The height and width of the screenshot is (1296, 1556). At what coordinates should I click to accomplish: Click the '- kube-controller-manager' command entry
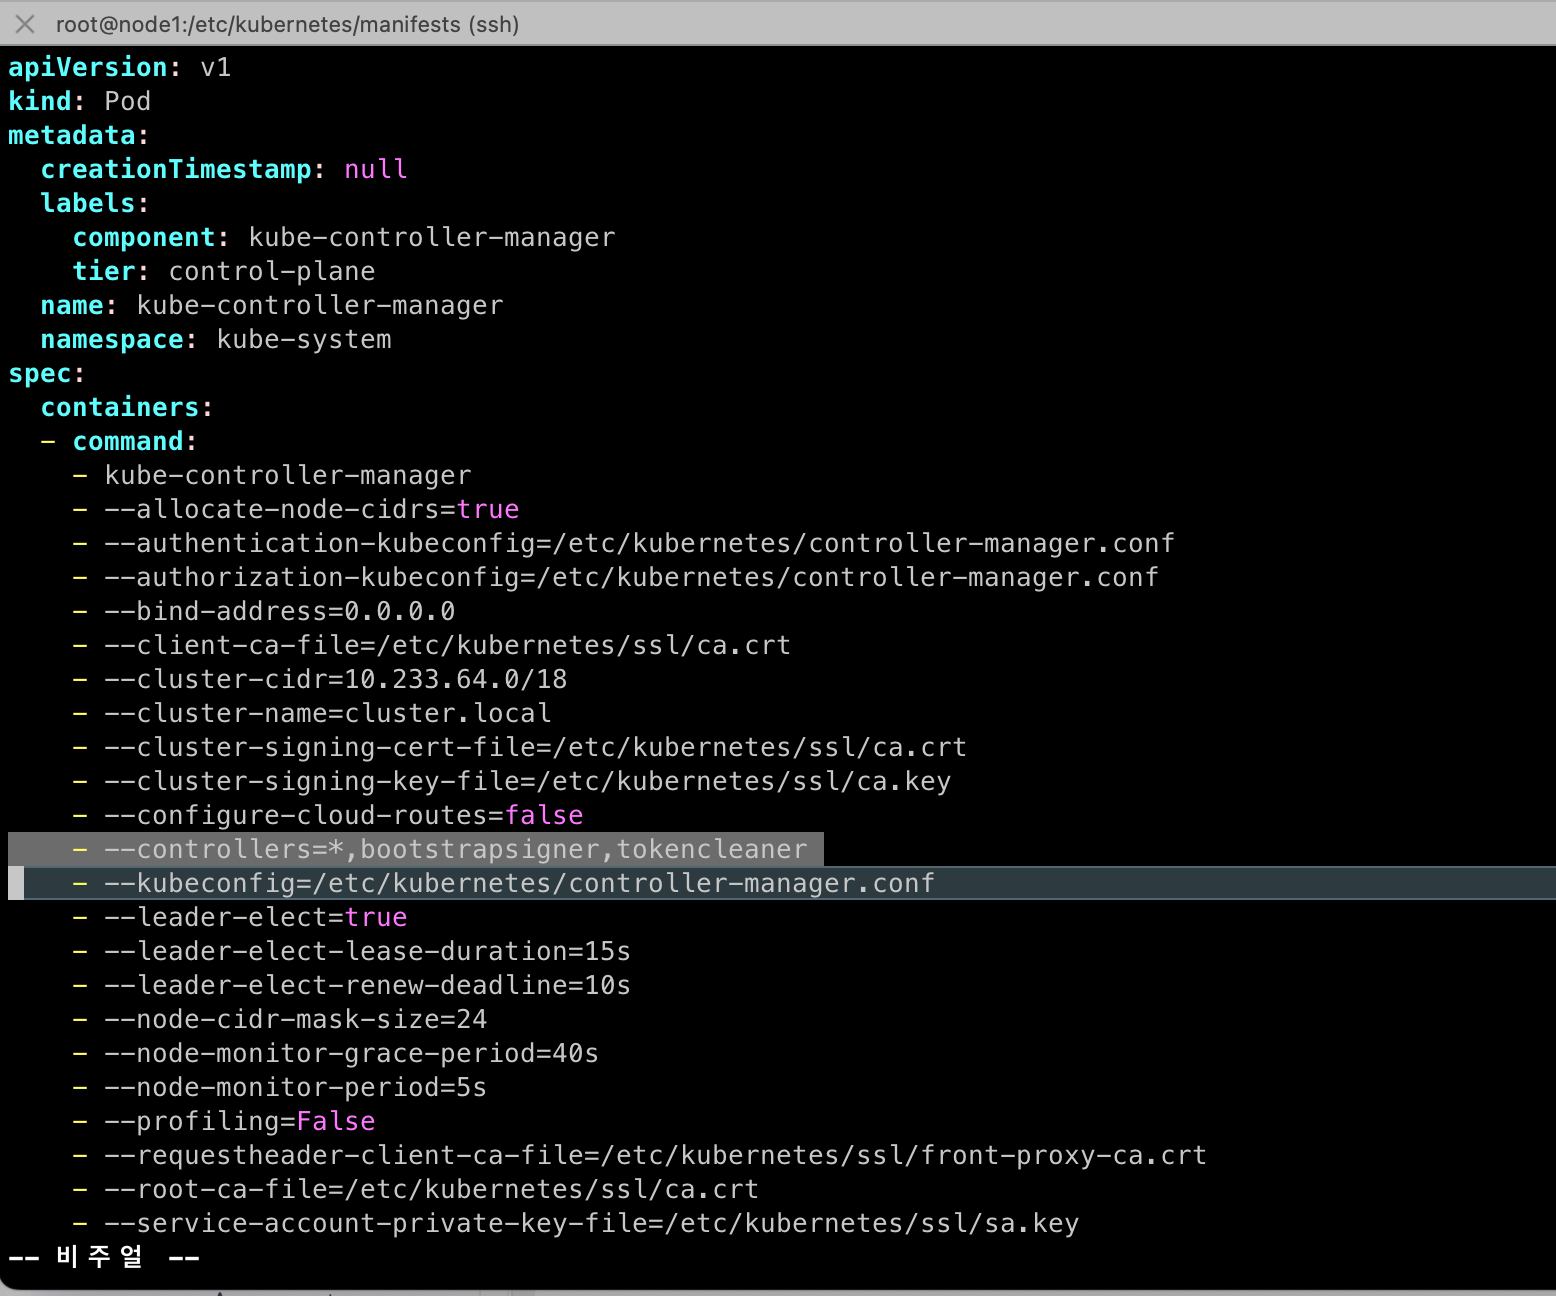pos(272,475)
